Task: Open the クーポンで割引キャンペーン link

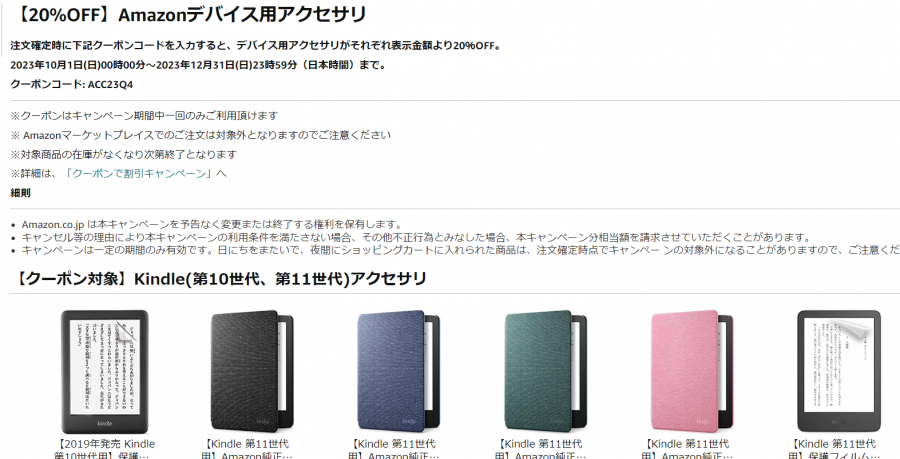Action: 141,173
